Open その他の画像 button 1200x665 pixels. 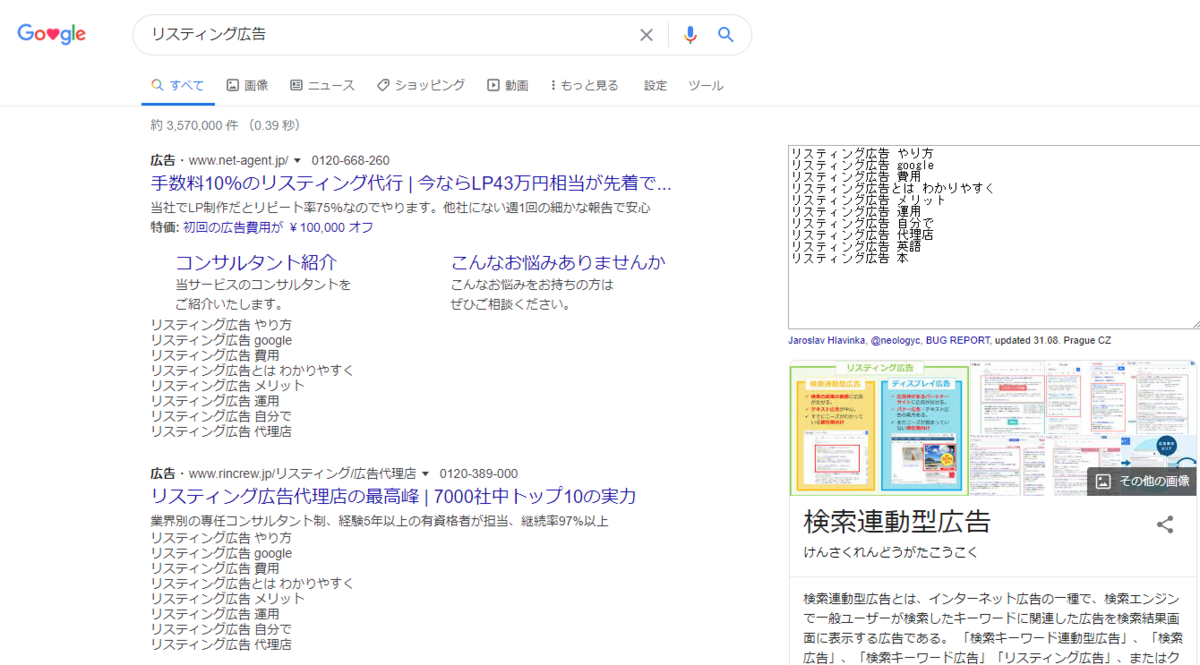click(1142, 481)
